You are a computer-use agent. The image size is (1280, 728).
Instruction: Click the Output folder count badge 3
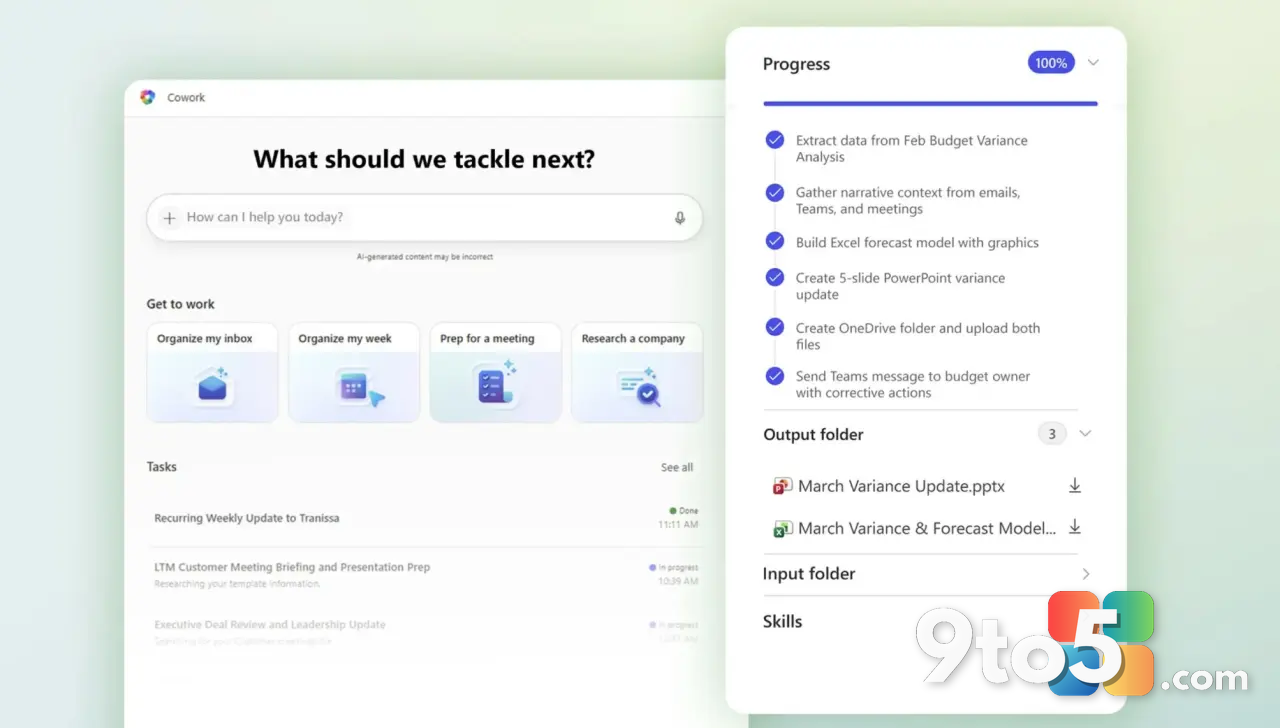click(x=1051, y=434)
